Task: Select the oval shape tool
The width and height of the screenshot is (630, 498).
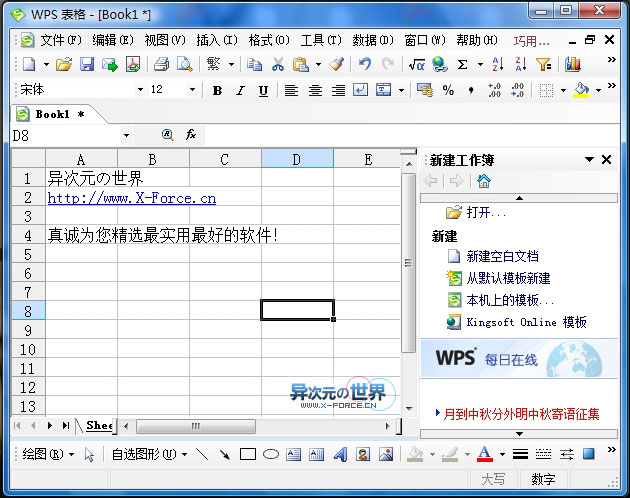Action: click(271, 455)
